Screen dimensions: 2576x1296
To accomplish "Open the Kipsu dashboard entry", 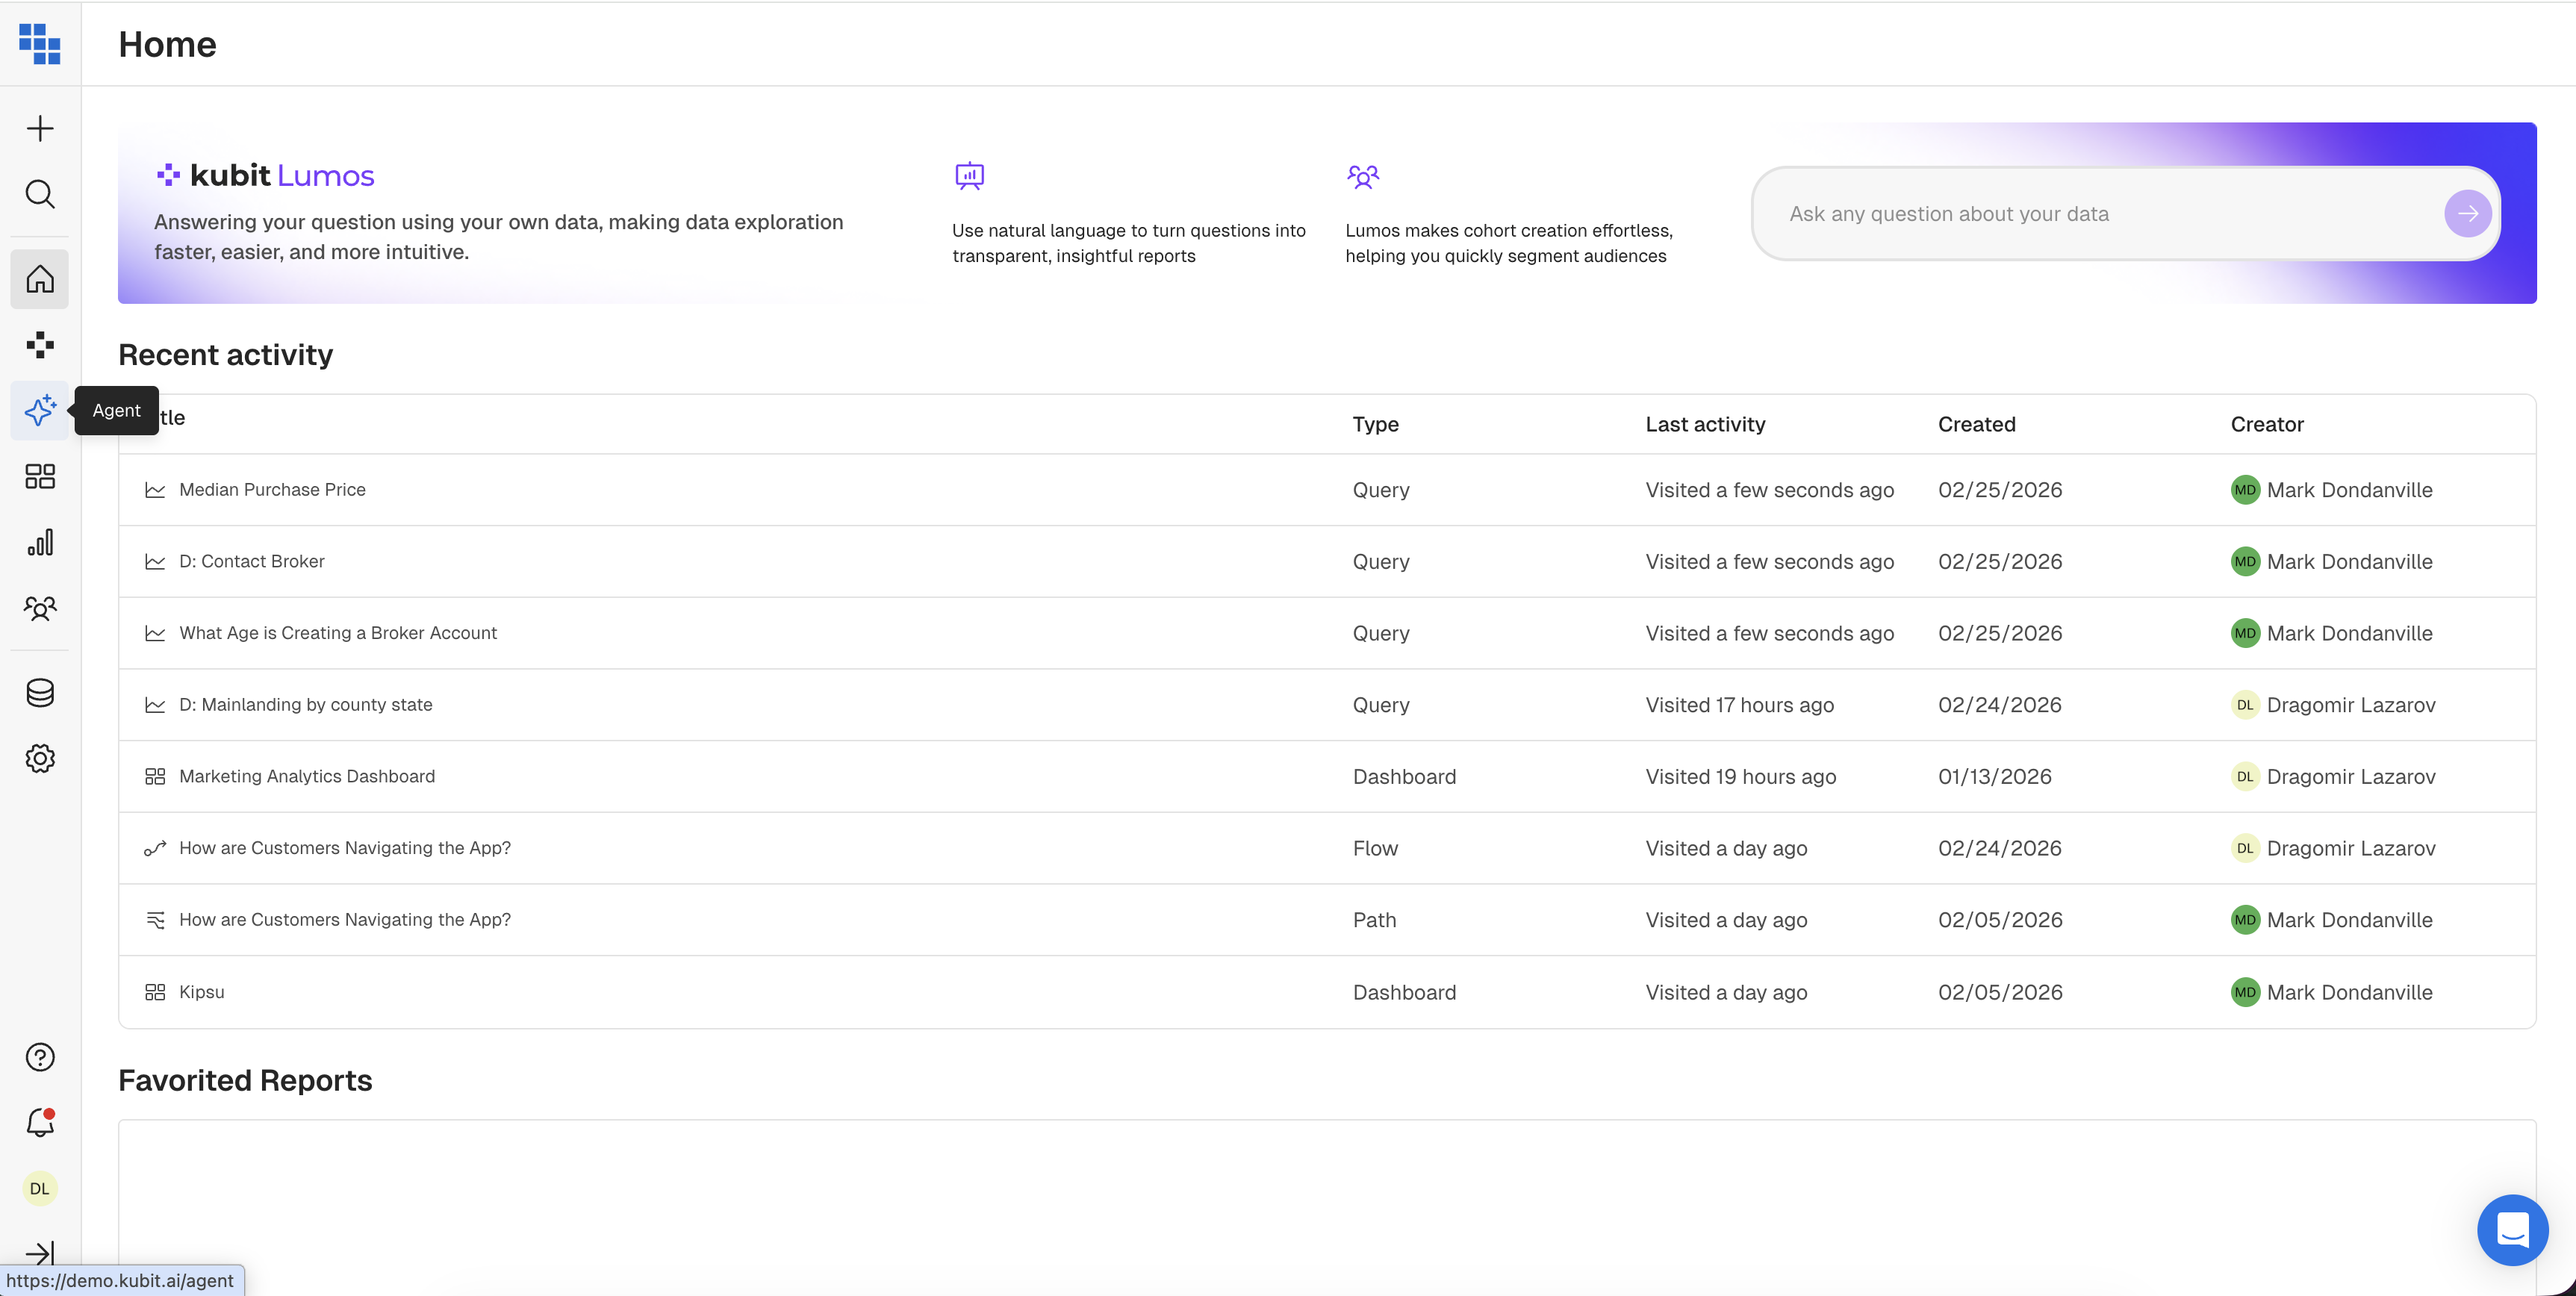I will pyautogui.click(x=201, y=992).
